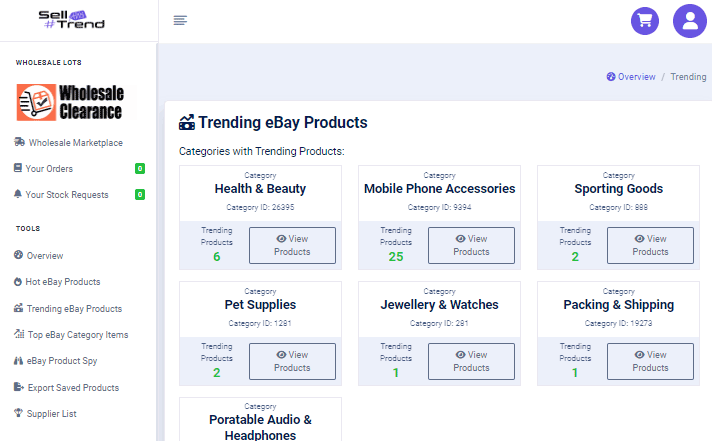The image size is (712, 441).
Task: Click the Trending eBay Products sidebar icon
Action: click(x=18, y=309)
